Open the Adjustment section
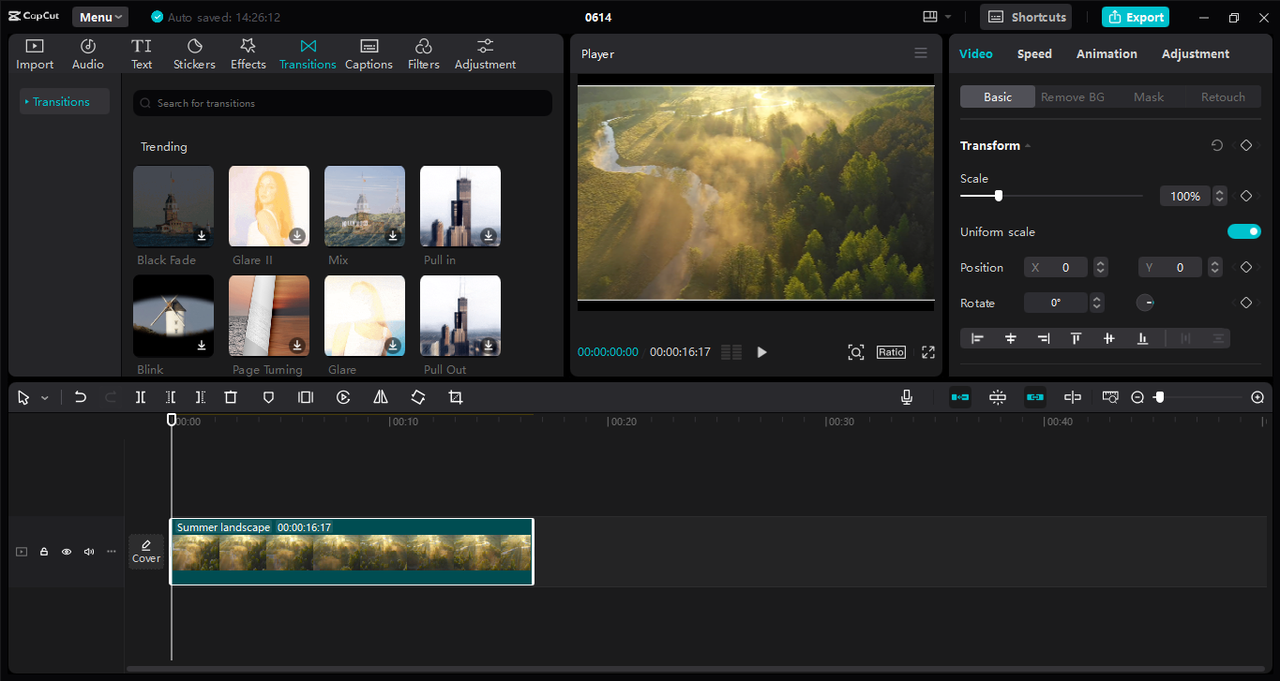This screenshot has height=681, width=1280. click(x=485, y=54)
